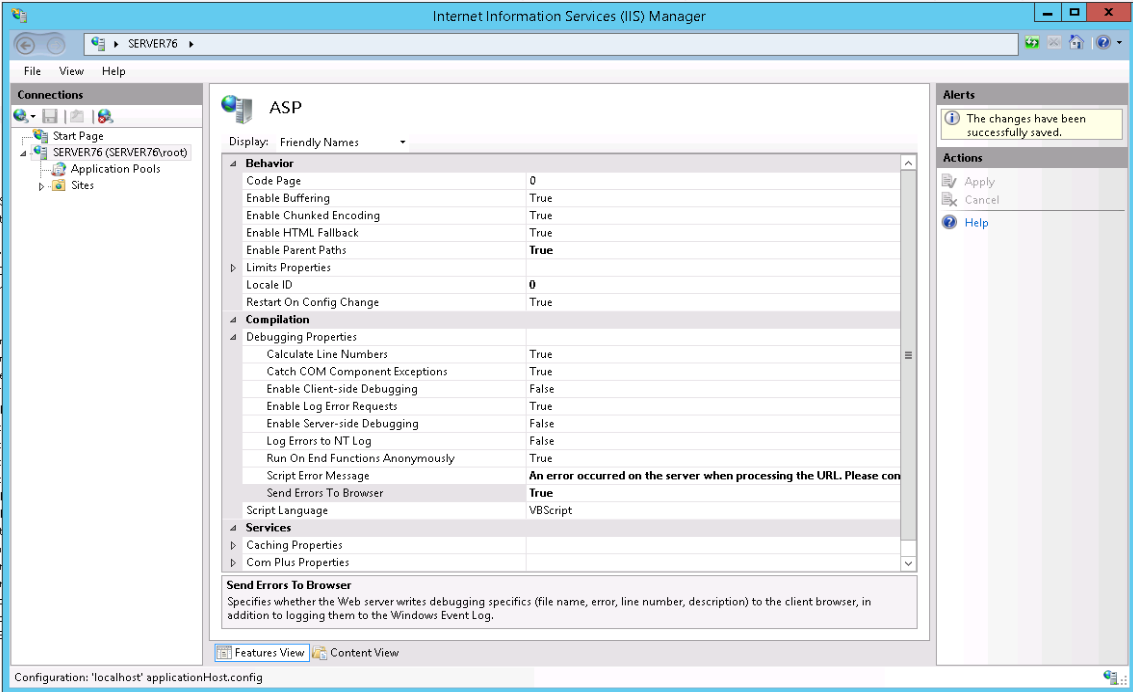Click the Help link in Actions

[x=976, y=222]
